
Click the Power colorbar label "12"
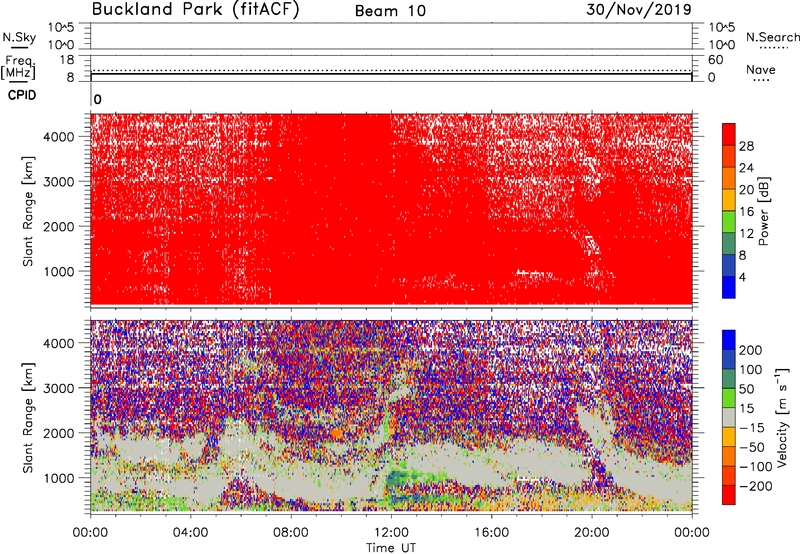[746, 234]
